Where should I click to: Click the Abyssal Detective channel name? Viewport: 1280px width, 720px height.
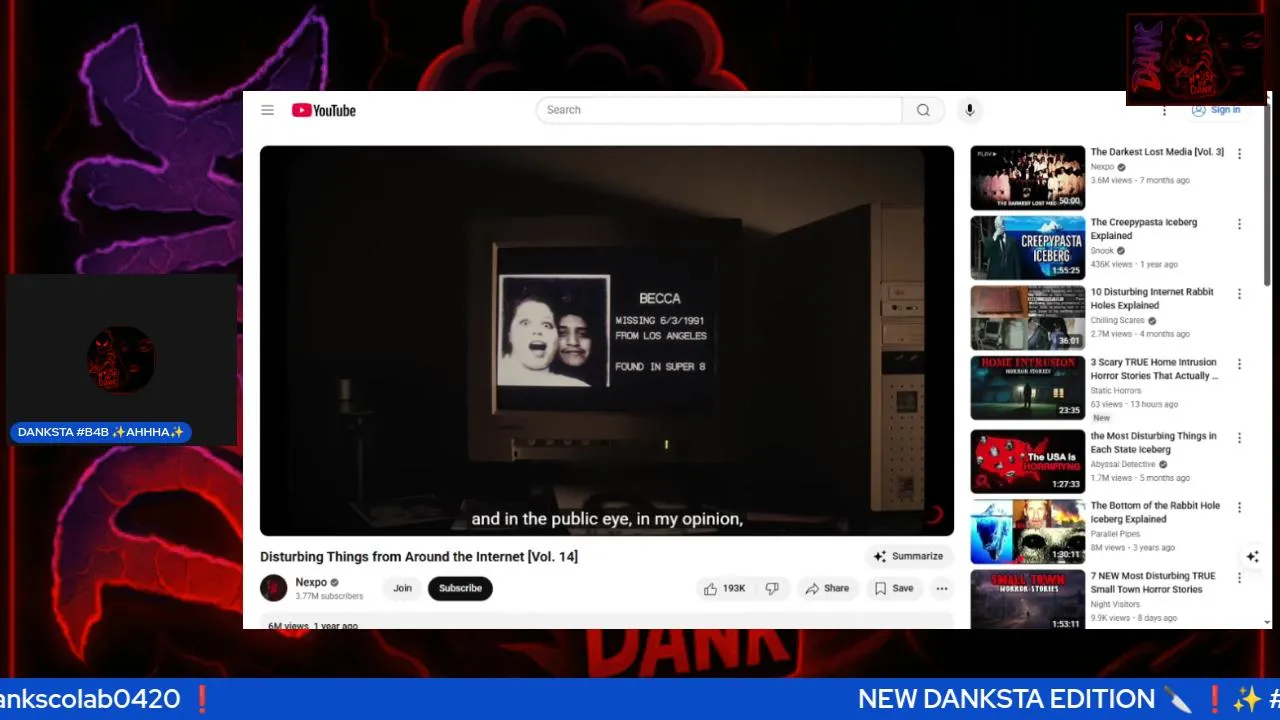(1122, 465)
